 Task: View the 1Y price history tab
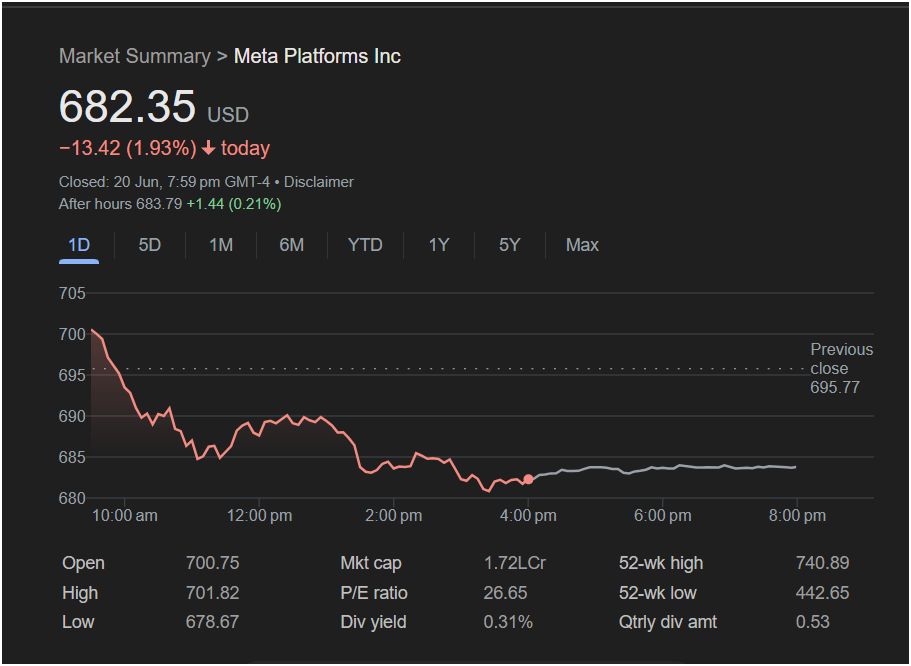pos(438,245)
